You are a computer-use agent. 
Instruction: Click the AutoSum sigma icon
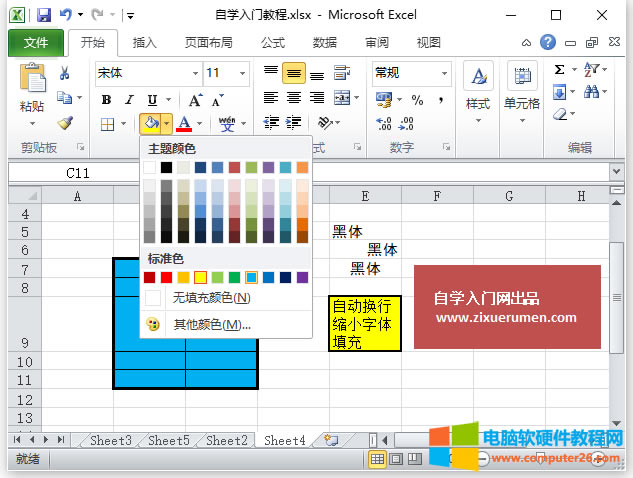pyautogui.click(x=560, y=70)
